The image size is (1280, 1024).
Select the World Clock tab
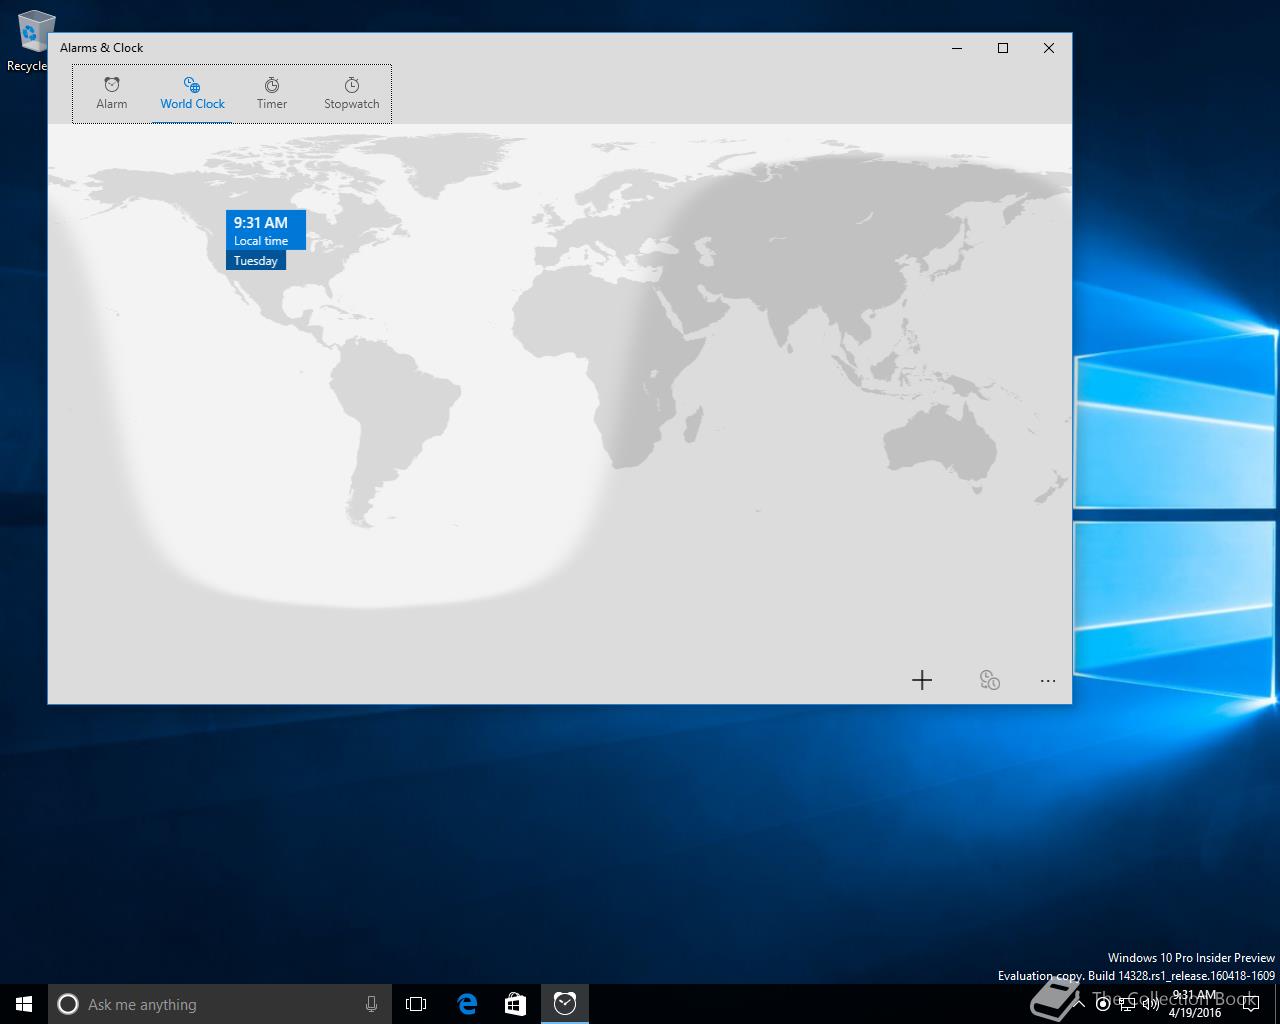pos(192,94)
